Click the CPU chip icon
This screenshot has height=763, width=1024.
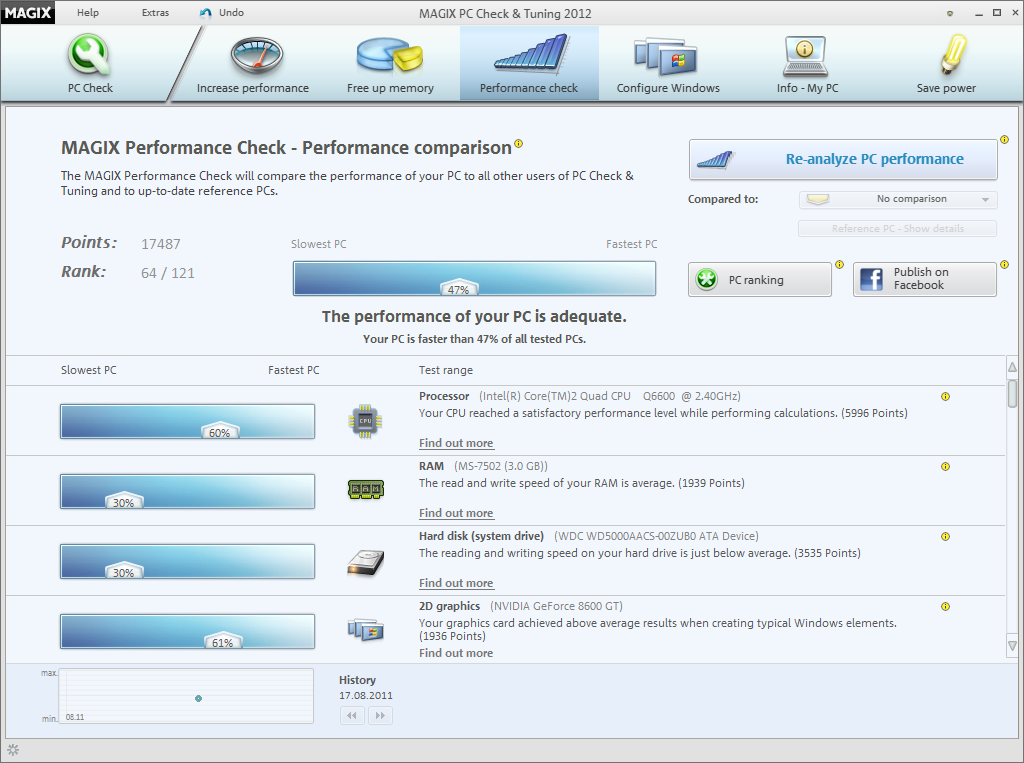[365, 421]
